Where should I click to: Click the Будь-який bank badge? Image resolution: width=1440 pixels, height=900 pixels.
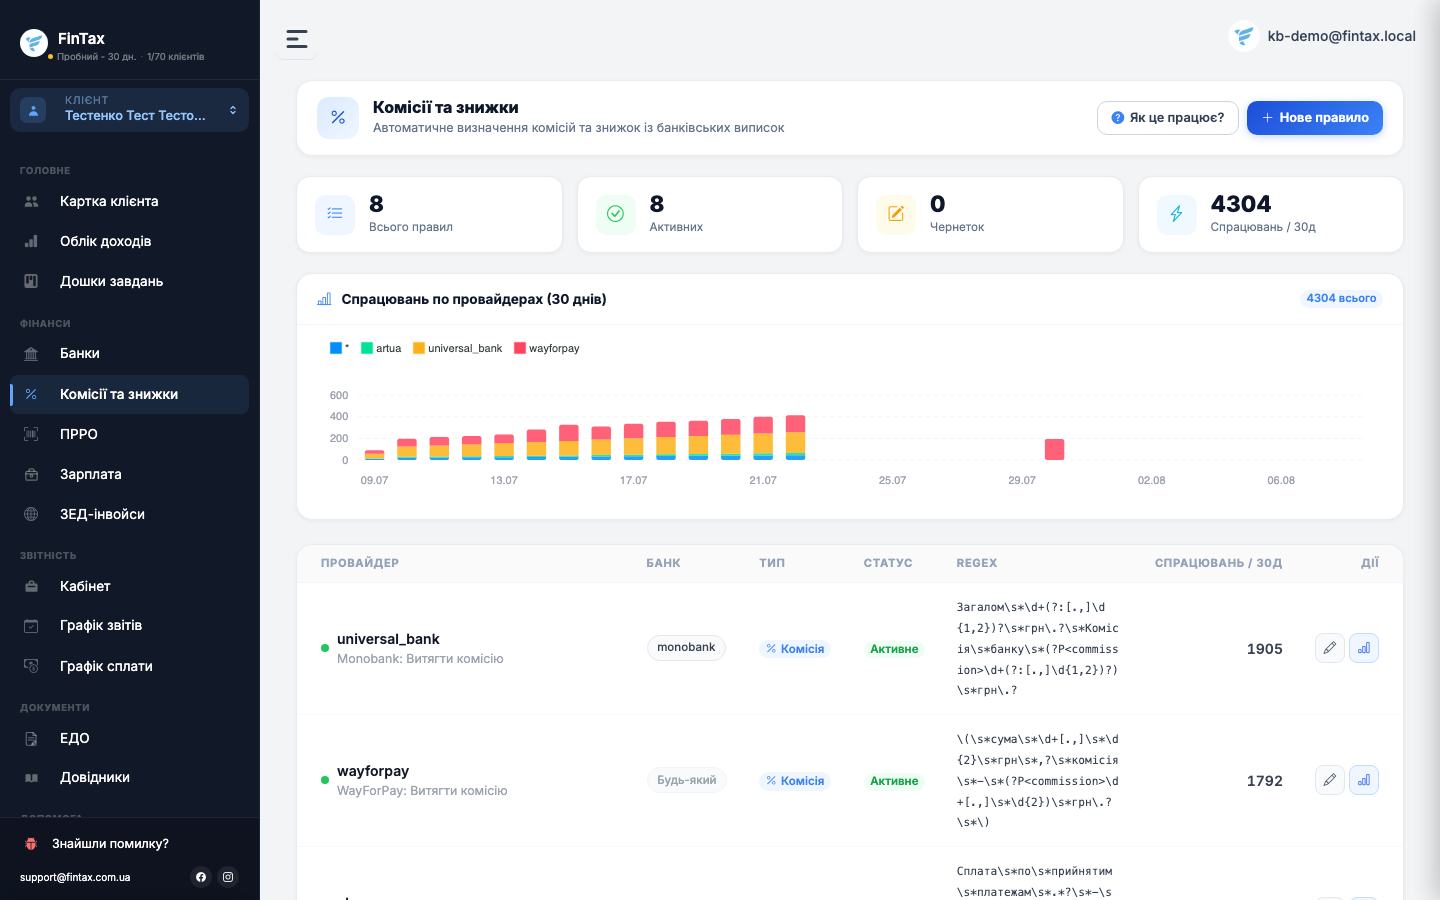687,780
